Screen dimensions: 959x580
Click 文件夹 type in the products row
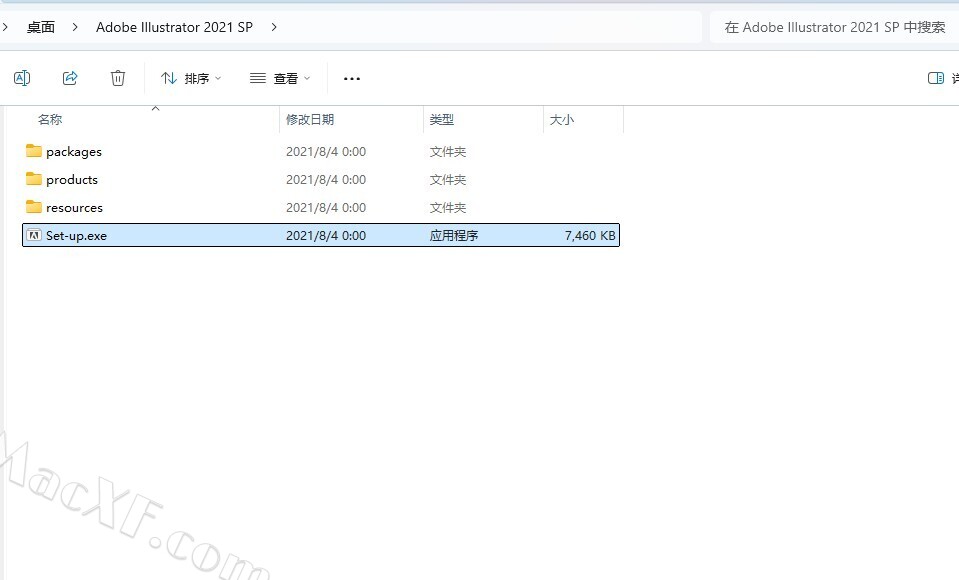(x=448, y=179)
